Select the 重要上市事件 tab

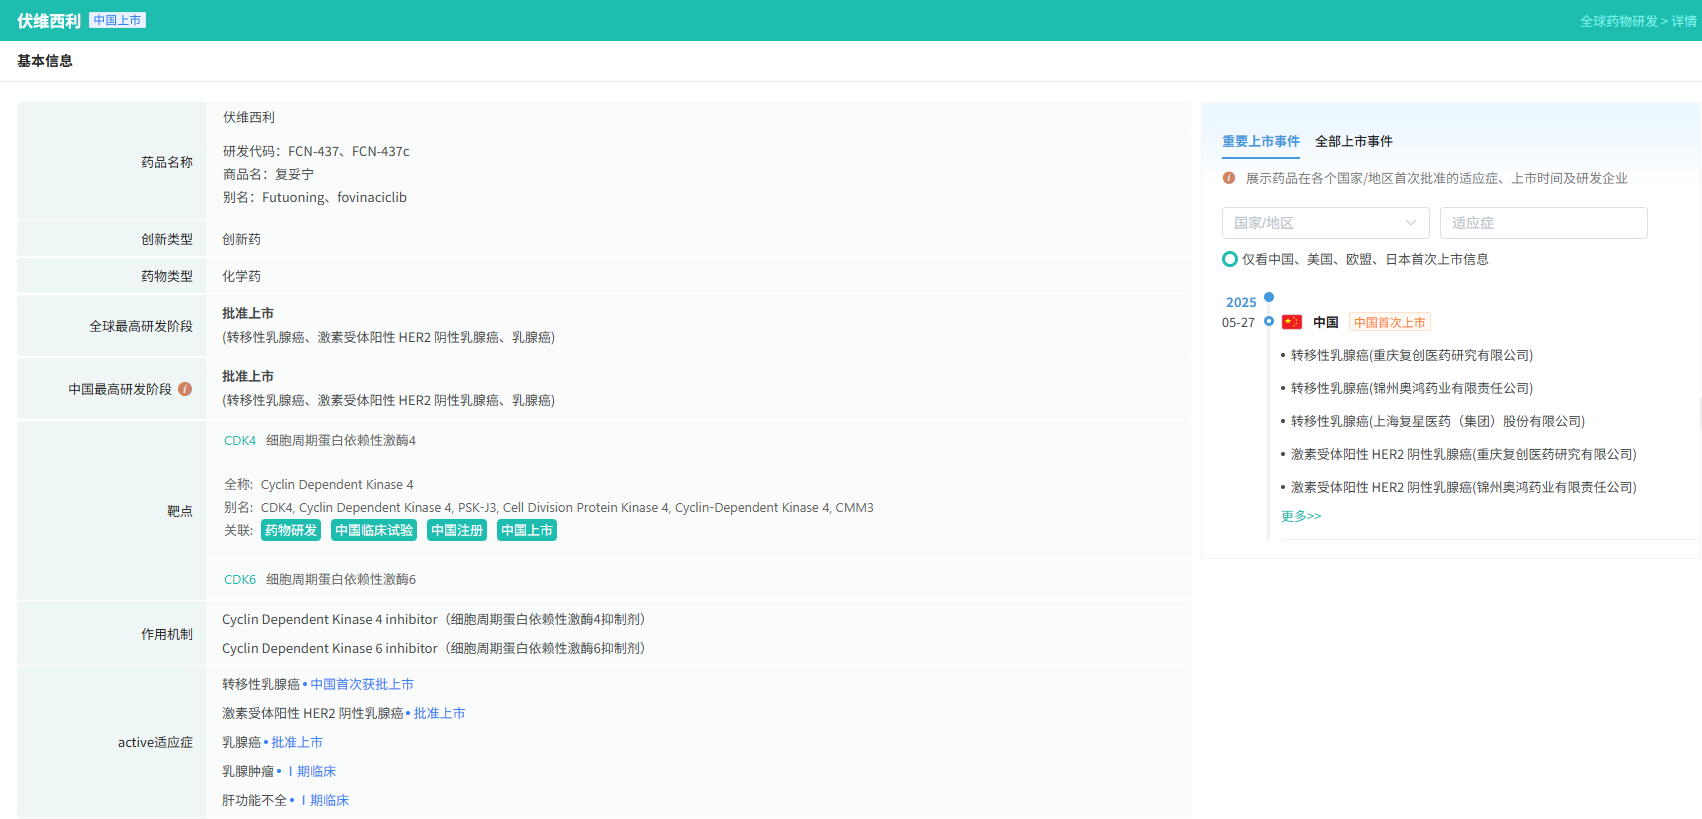pos(1260,141)
